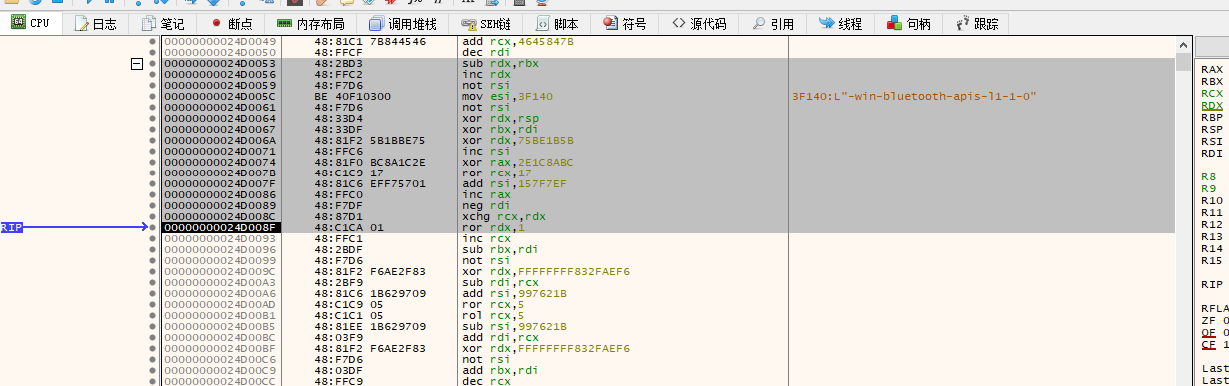Click the disassembly vertical scrollbar
This screenshot has width=1229, height=386.
click(1183, 210)
